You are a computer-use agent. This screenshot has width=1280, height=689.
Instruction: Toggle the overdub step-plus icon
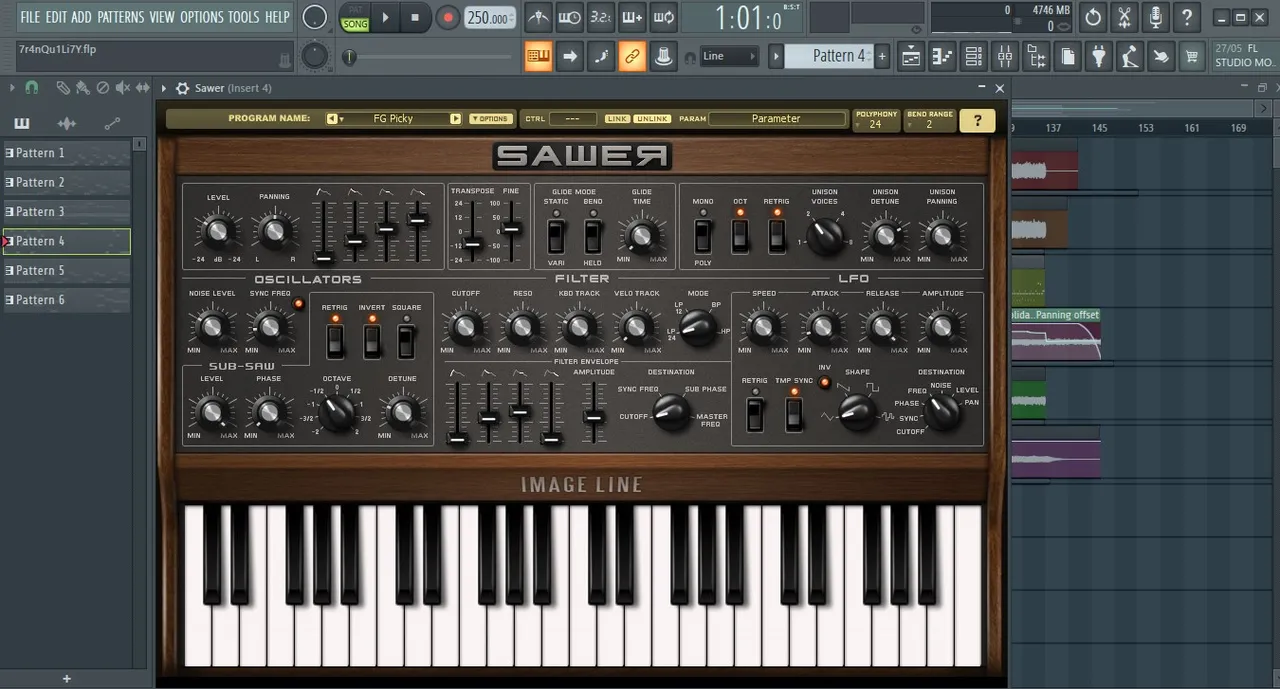click(632, 17)
